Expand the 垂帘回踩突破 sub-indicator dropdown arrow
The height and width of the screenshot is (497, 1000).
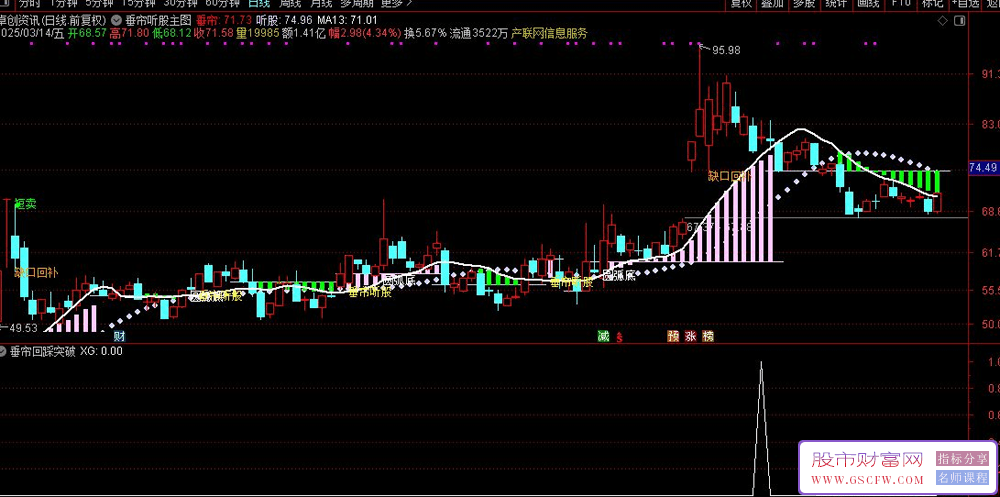(x=4, y=351)
